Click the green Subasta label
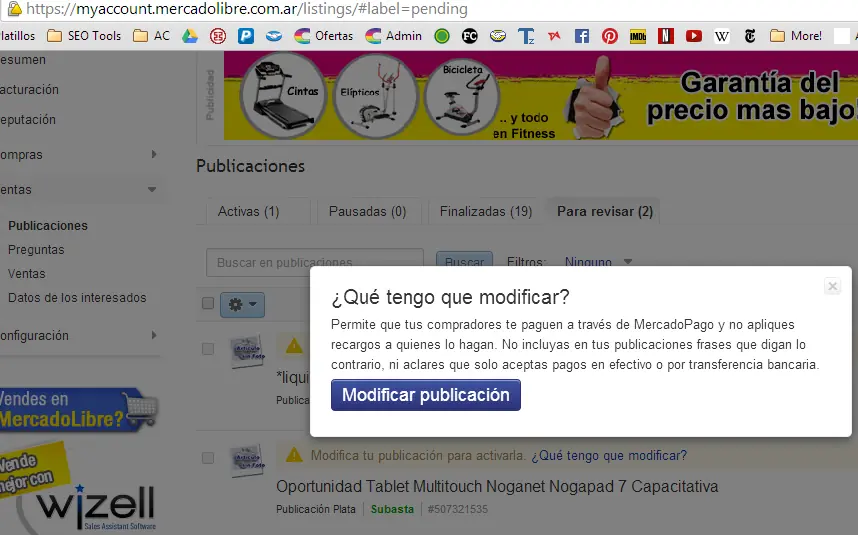Image resolution: width=858 pixels, height=535 pixels. click(x=392, y=509)
